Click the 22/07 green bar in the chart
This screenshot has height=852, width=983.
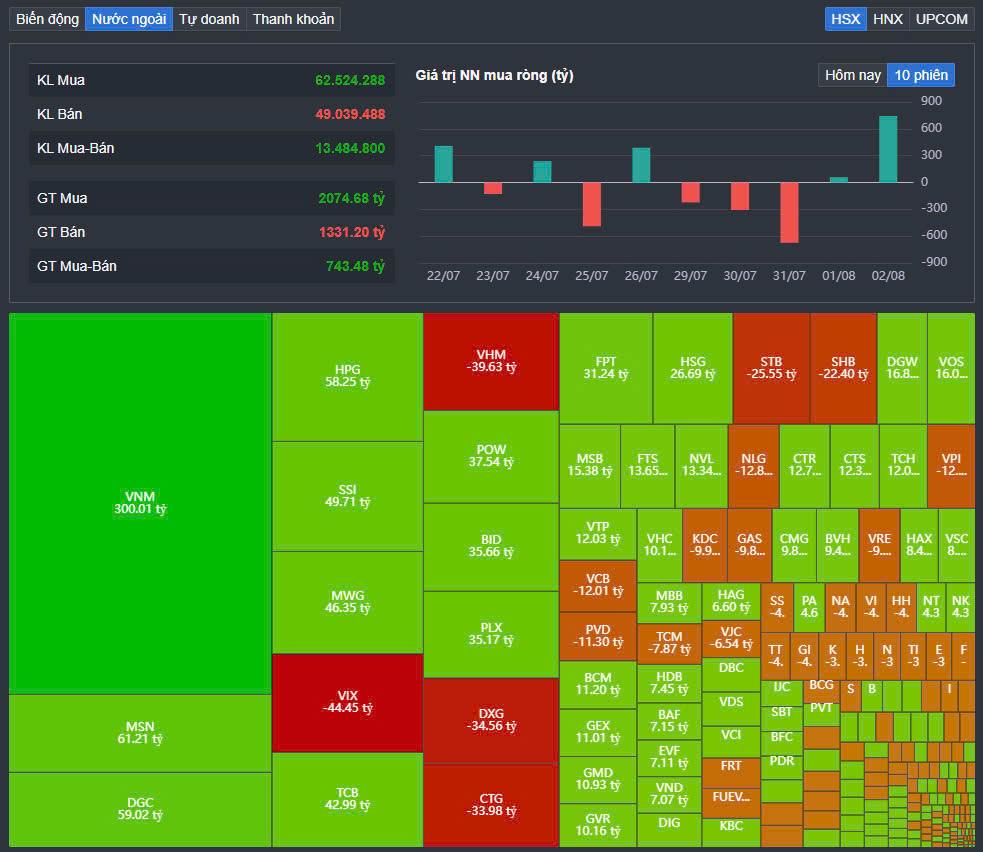[x=444, y=164]
